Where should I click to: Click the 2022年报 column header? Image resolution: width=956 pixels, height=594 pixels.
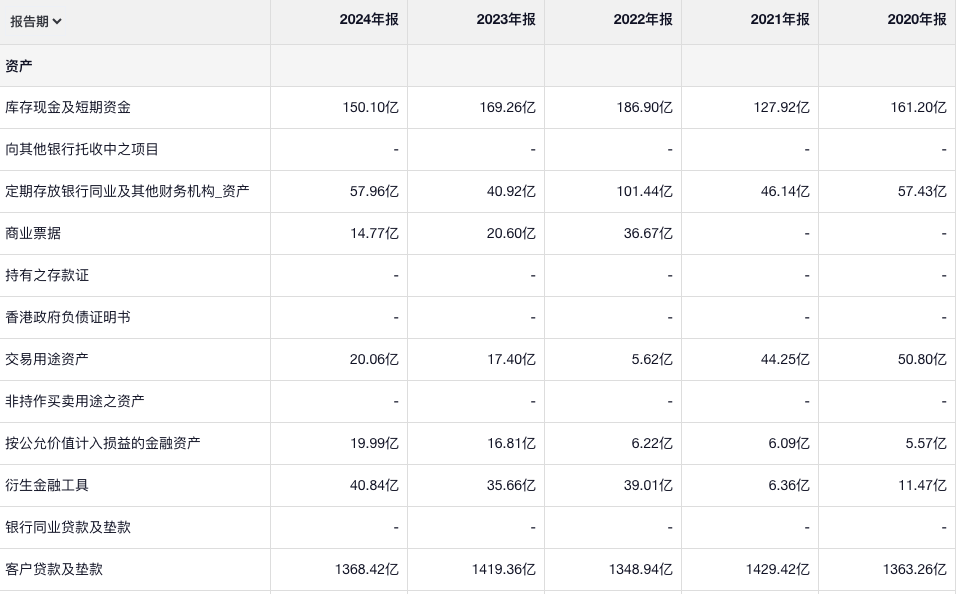[x=642, y=20]
